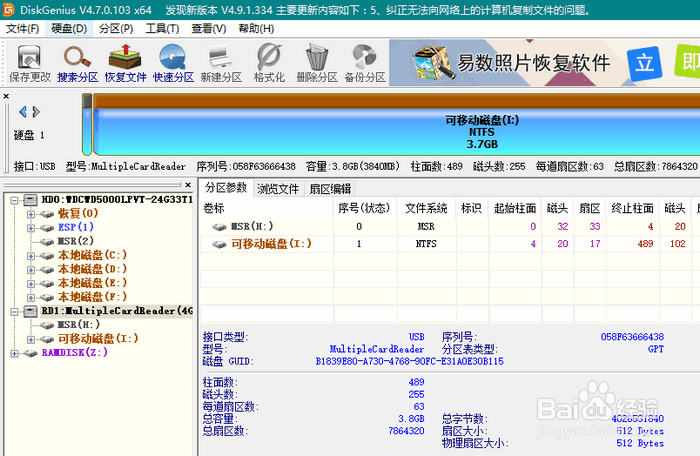Go to next disk with right arrow

(x=36, y=112)
